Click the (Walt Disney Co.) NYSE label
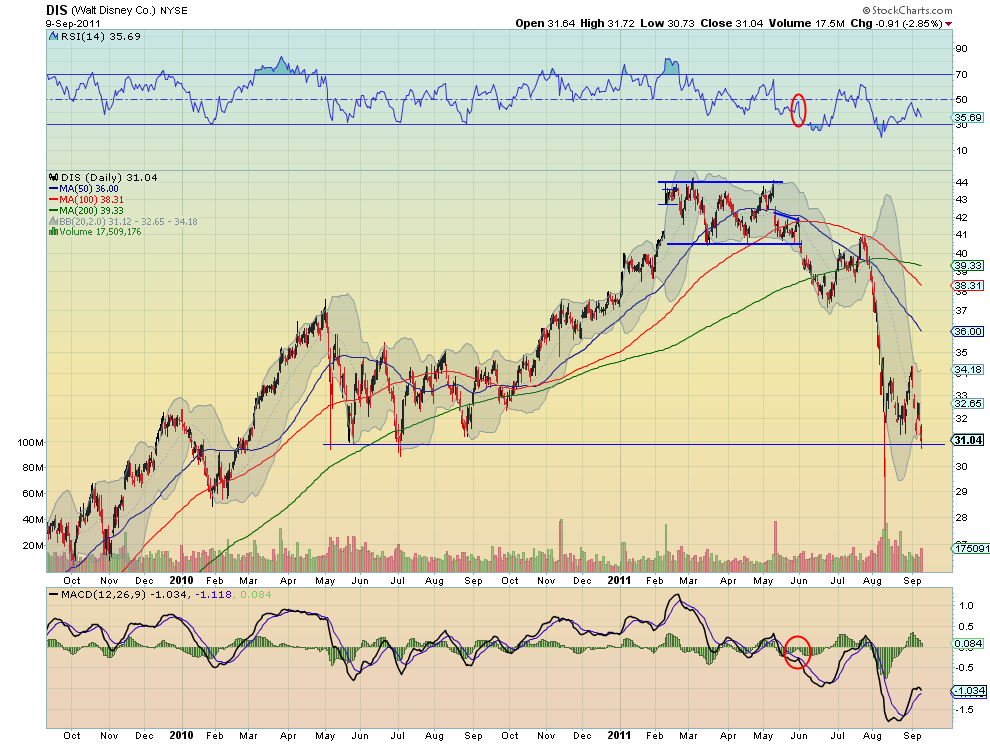990x744 pixels. [129, 11]
